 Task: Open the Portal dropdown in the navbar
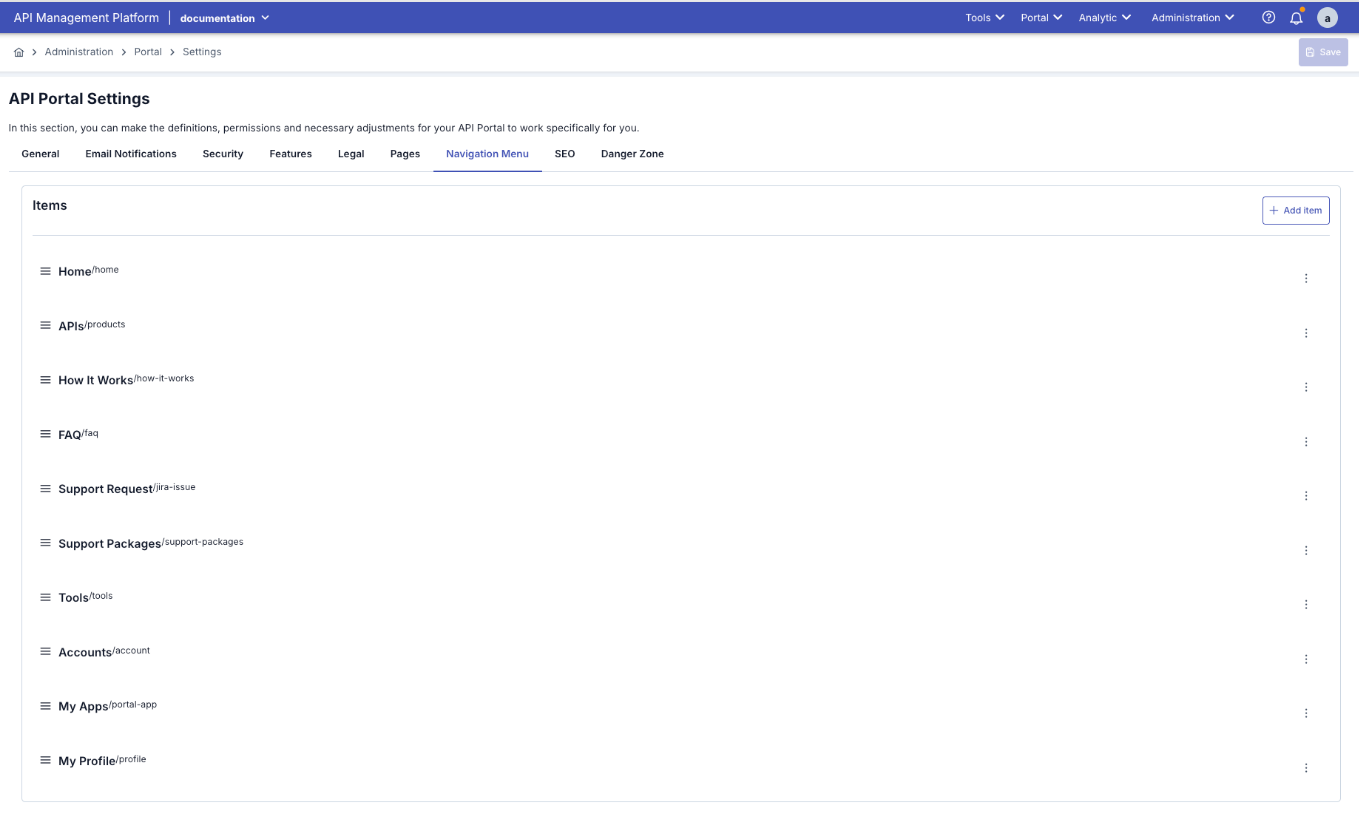click(1040, 17)
